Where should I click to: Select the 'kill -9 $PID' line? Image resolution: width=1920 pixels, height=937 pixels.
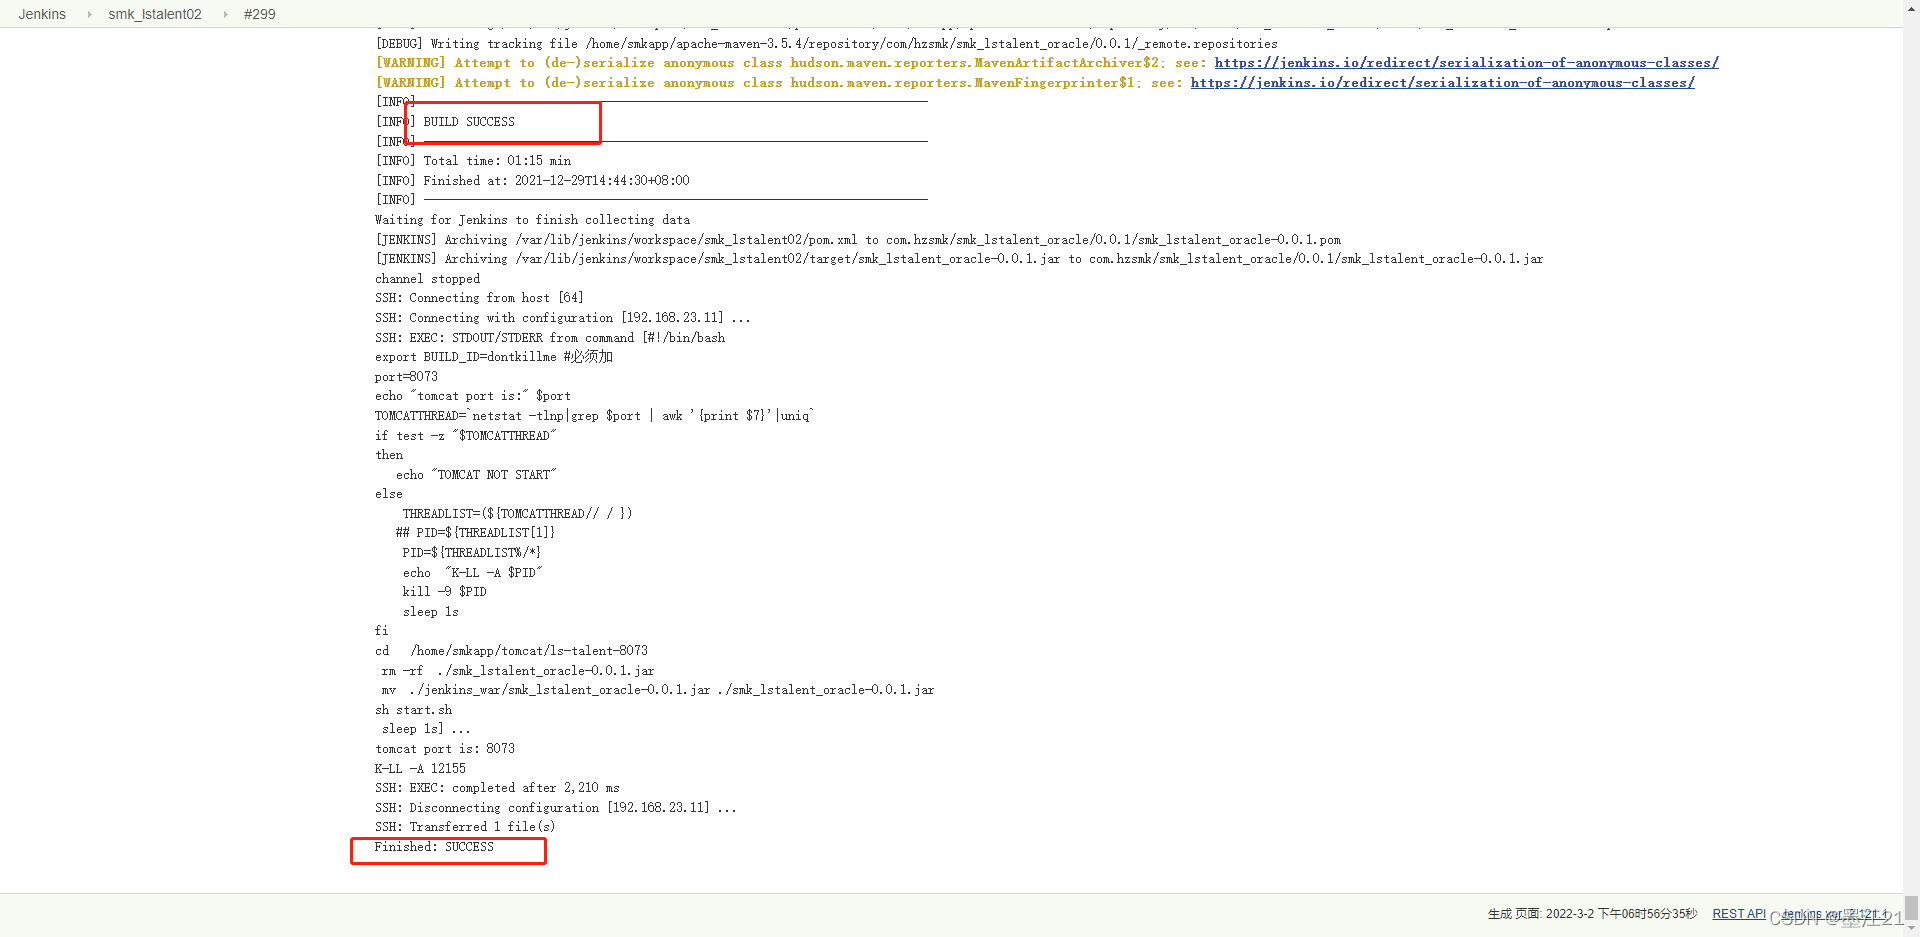pos(445,592)
